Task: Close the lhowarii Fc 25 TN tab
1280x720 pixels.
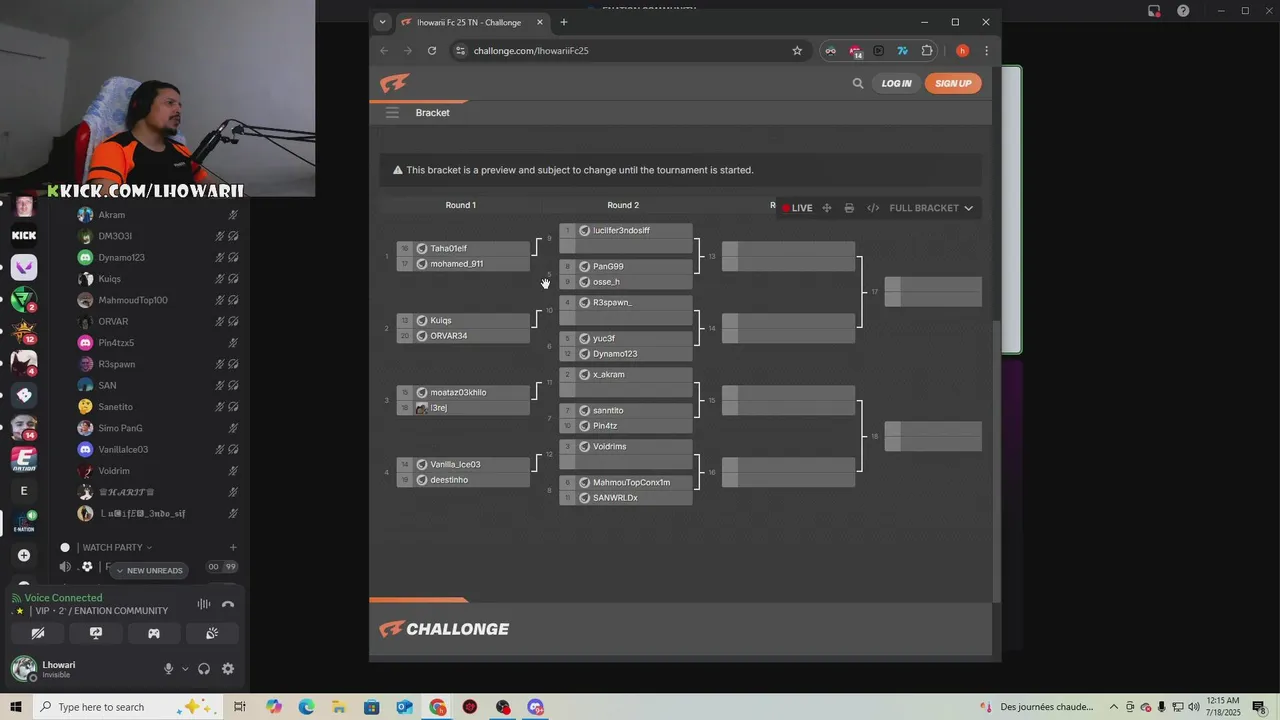Action: coord(540,22)
